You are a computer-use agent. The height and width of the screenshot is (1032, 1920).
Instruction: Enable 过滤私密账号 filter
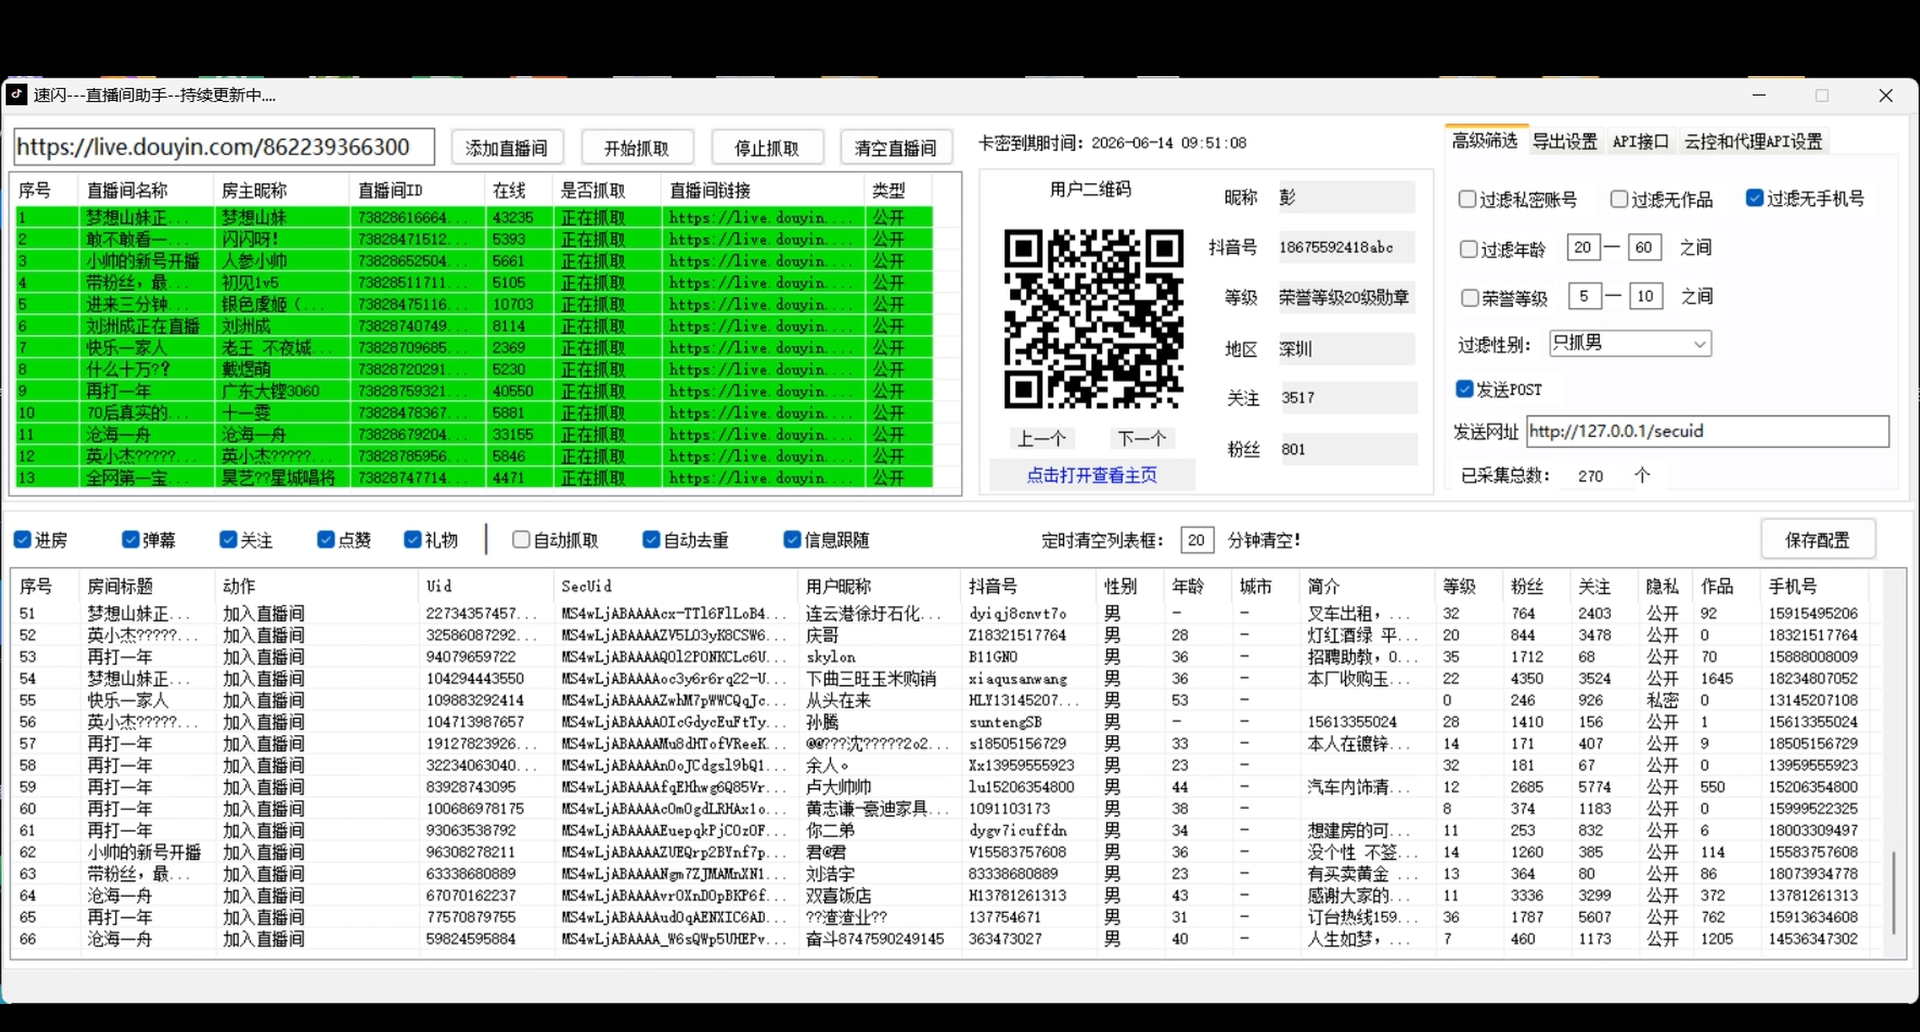[1469, 199]
